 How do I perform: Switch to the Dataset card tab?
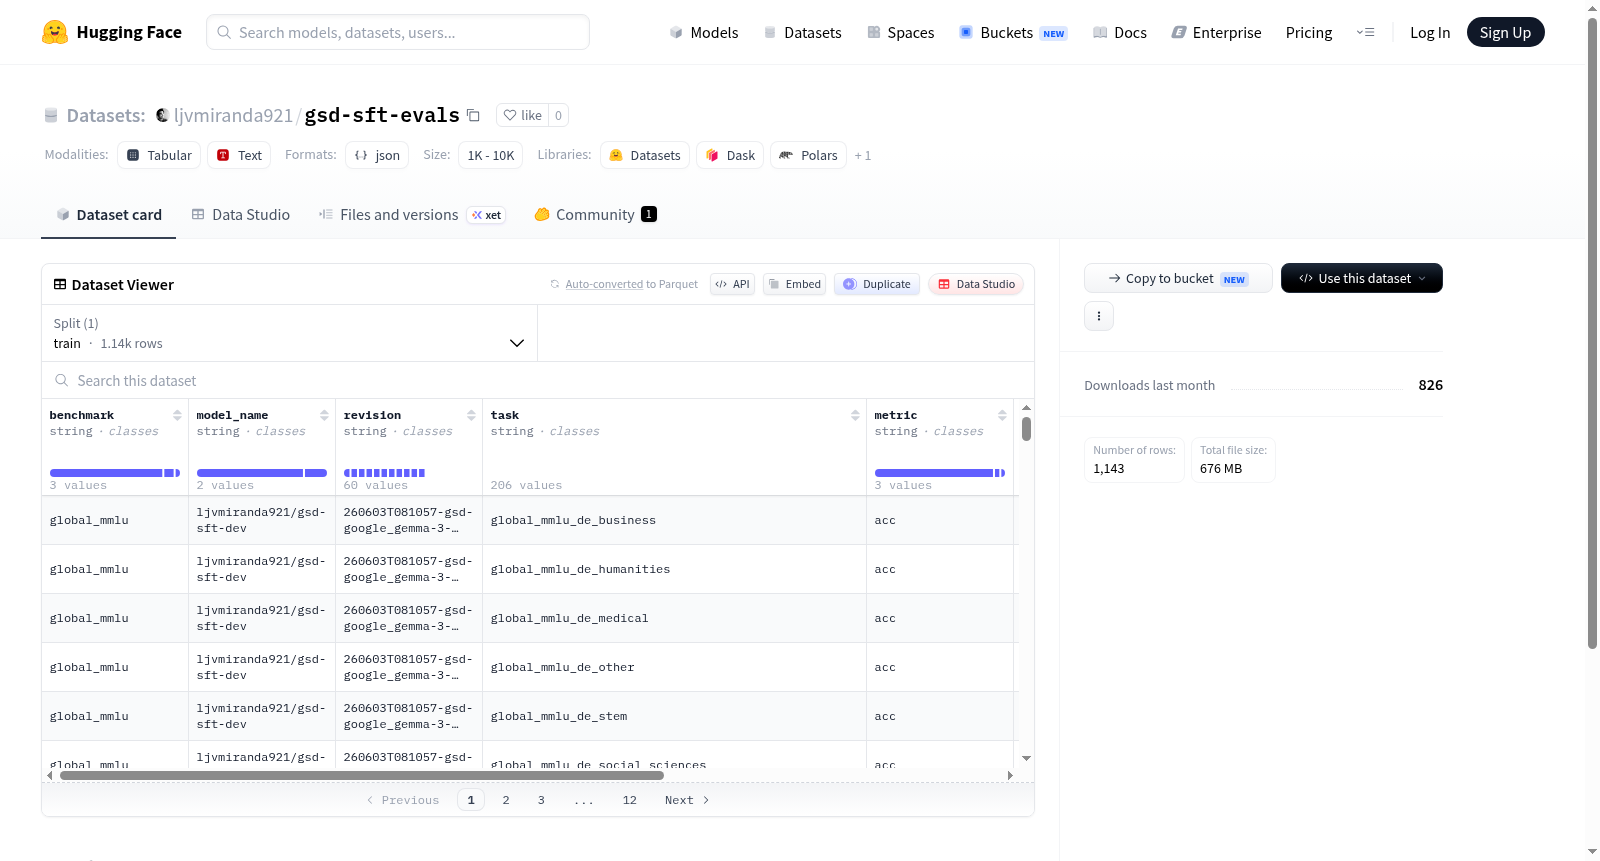tap(108, 215)
